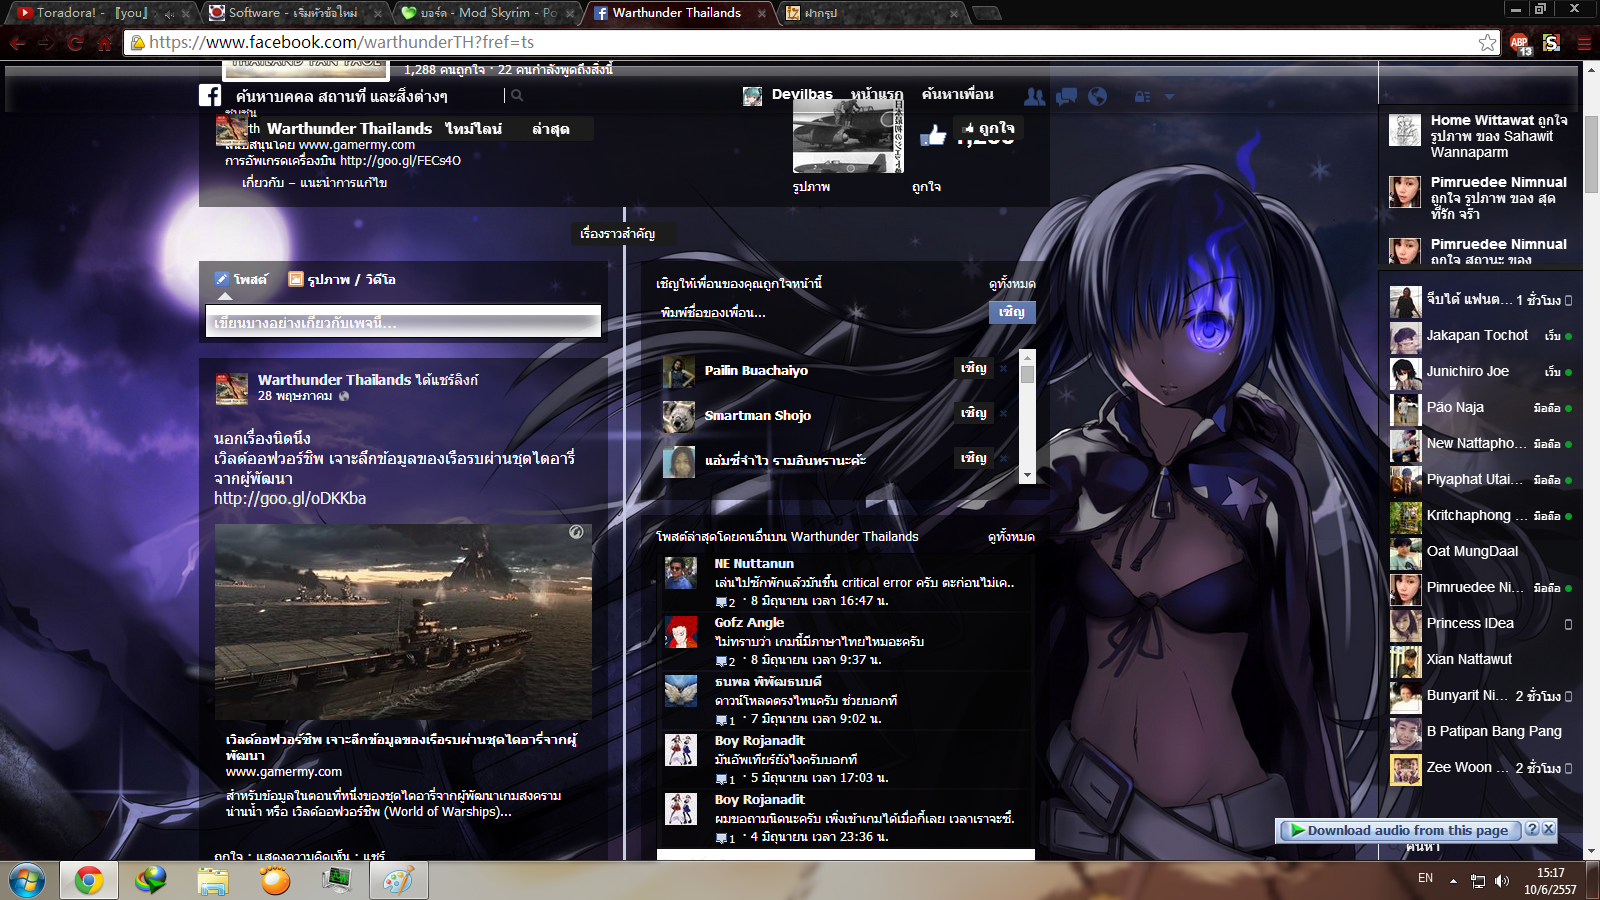Invite Pailin Buachaiyo to the page
Image resolution: width=1600 pixels, height=900 pixels.
[974, 368]
